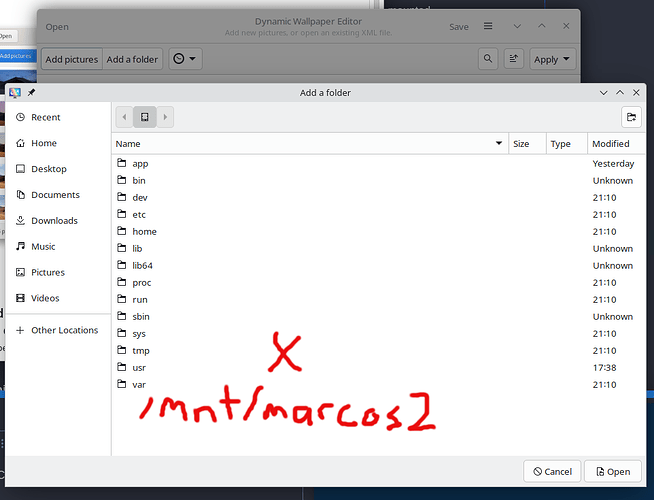This screenshot has width=654, height=500.
Task: Click the Open button in the dialog
Action: [613, 471]
